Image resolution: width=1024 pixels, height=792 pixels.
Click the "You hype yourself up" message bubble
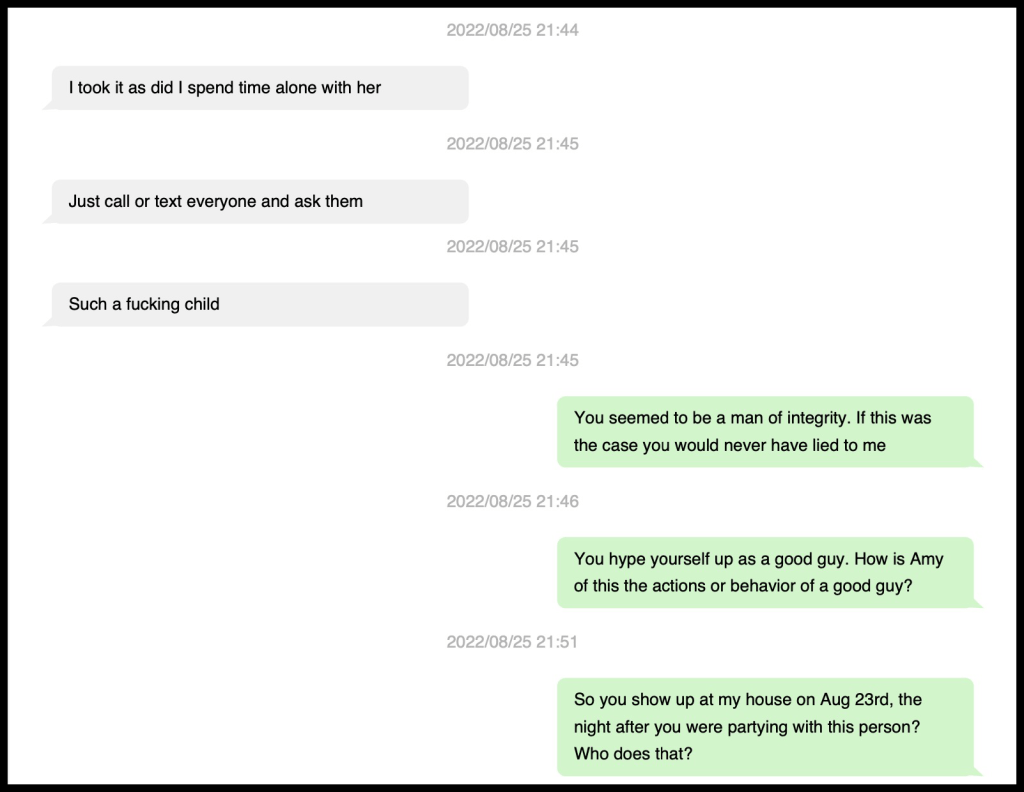[765, 572]
